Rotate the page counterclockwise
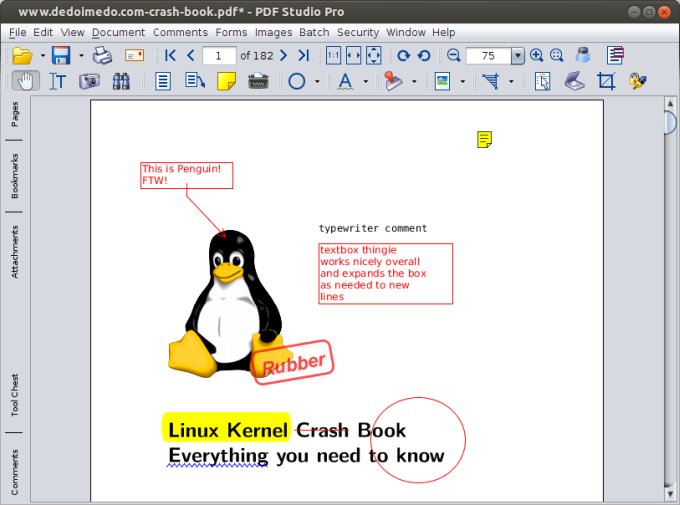 [424, 56]
